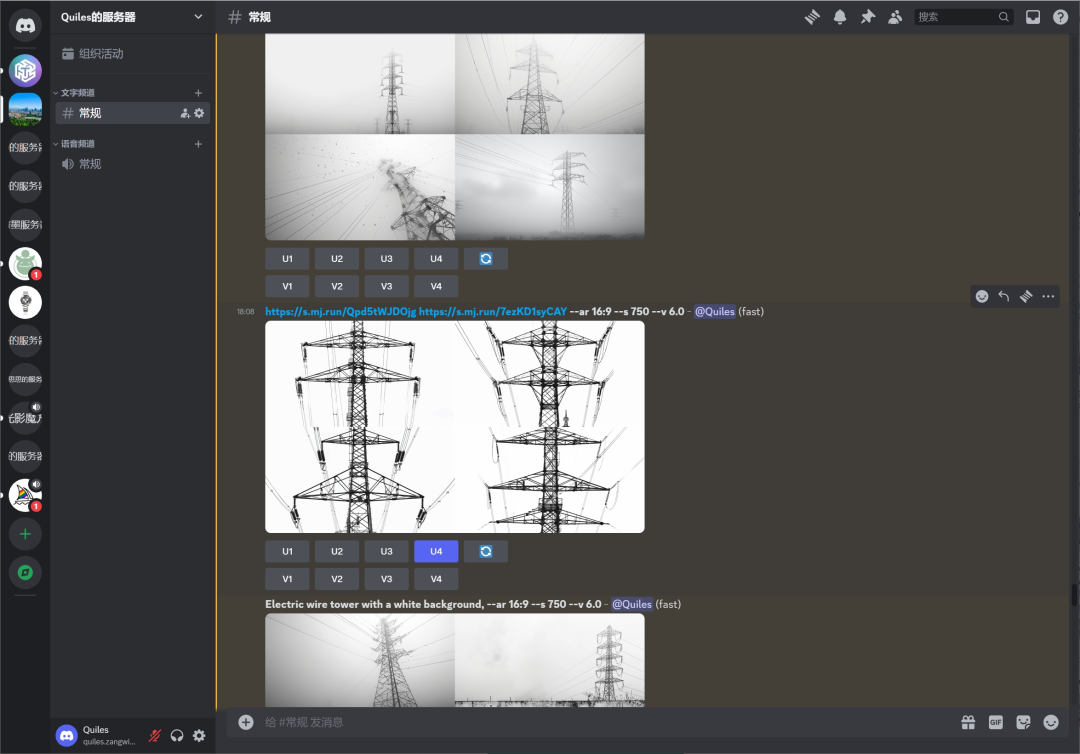Focus the 给 #常规 发消息 message box
Image resolution: width=1080 pixels, height=754 pixels.
click(606, 722)
